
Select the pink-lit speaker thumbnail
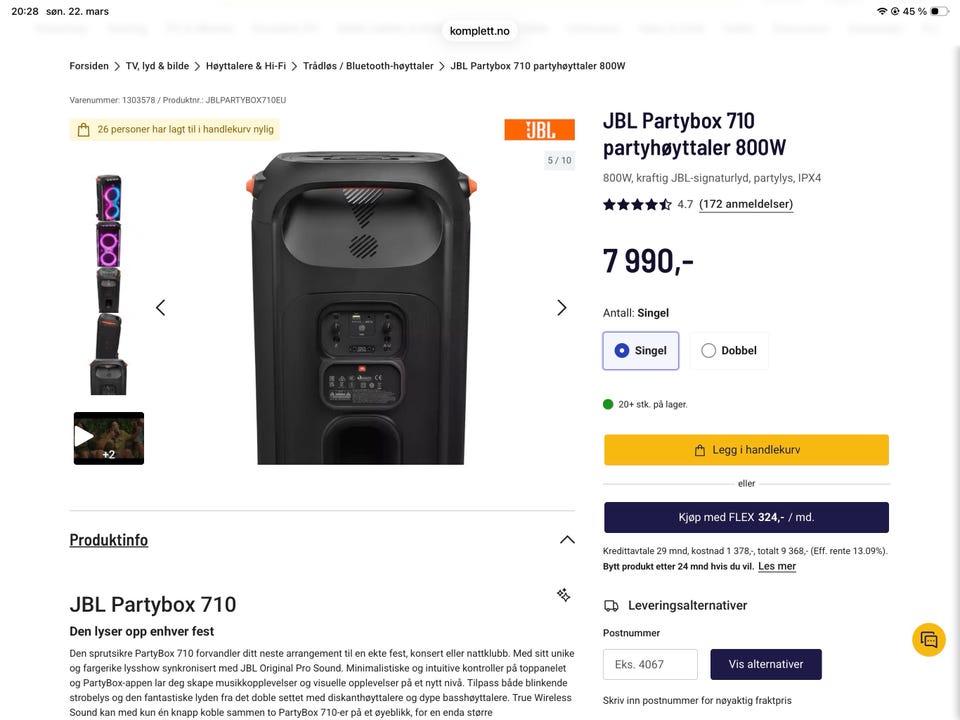(x=108, y=244)
